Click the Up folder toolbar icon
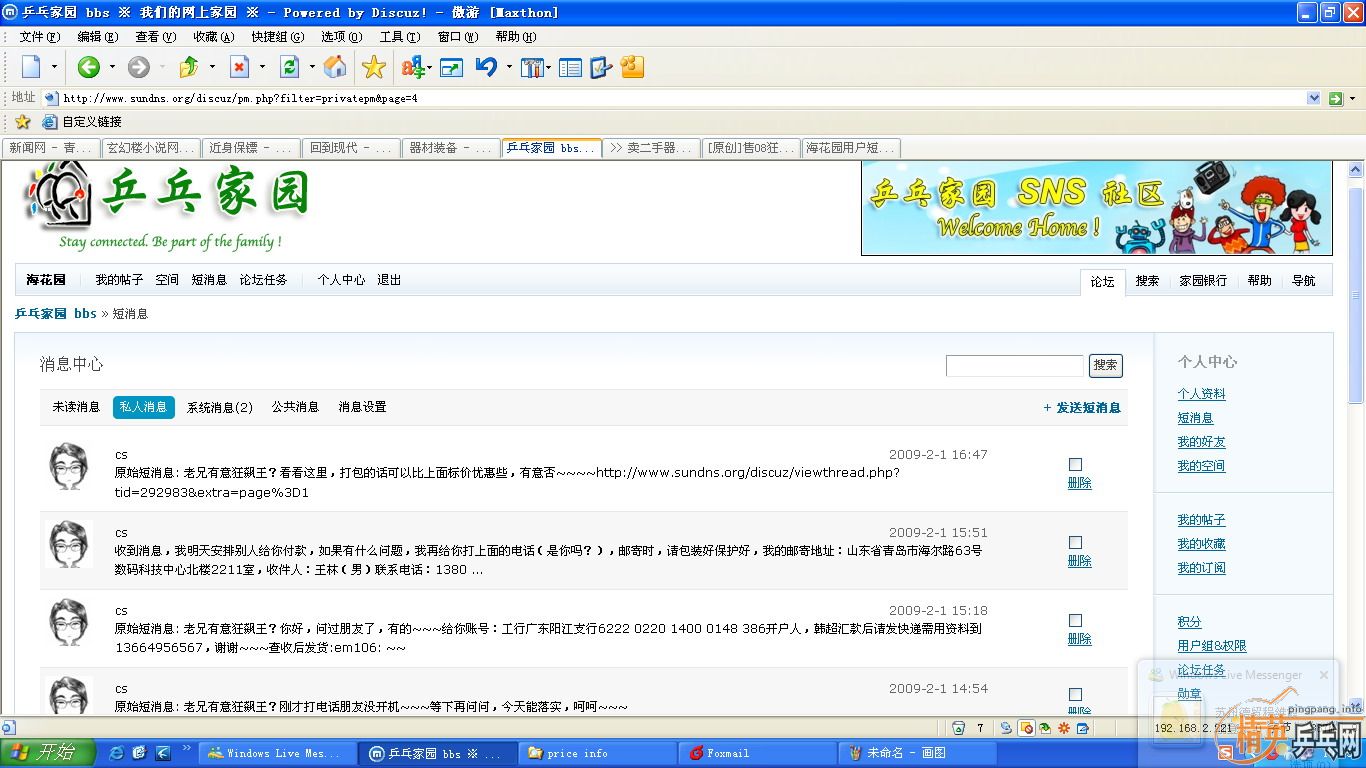Viewport: 1366px width, 768px height. (189, 67)
